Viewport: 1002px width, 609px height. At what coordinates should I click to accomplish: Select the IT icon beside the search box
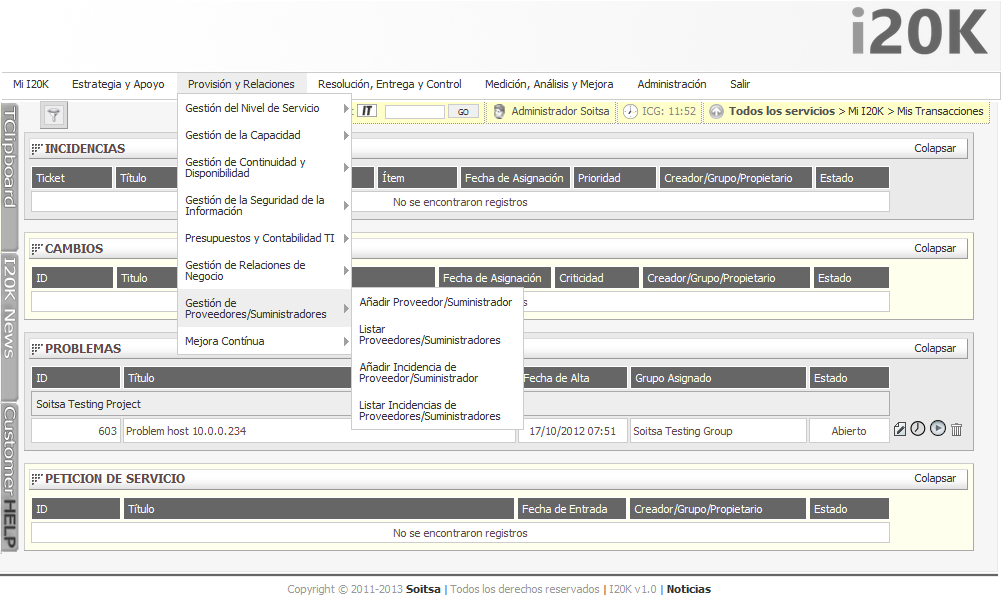(x=365, y=112)
